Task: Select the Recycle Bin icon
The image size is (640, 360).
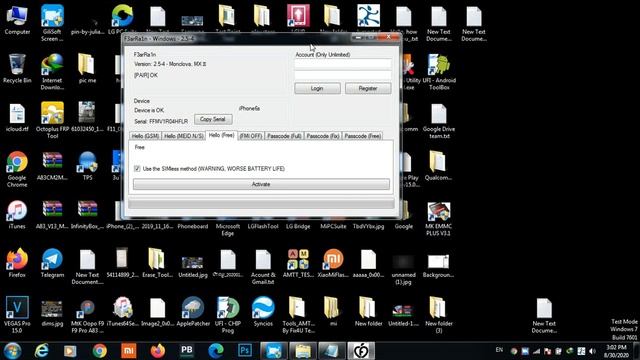Action: click(17, 69)
